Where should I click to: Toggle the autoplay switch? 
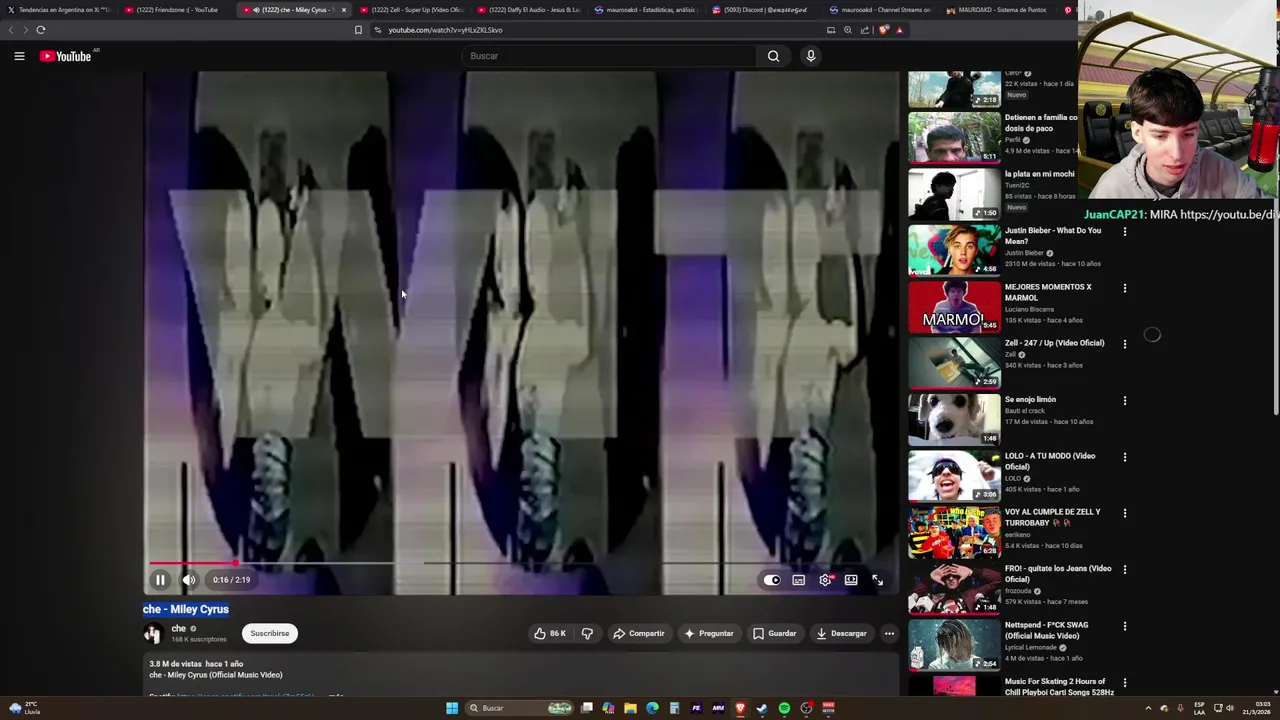pyautogui.click(x=772, y=580)
